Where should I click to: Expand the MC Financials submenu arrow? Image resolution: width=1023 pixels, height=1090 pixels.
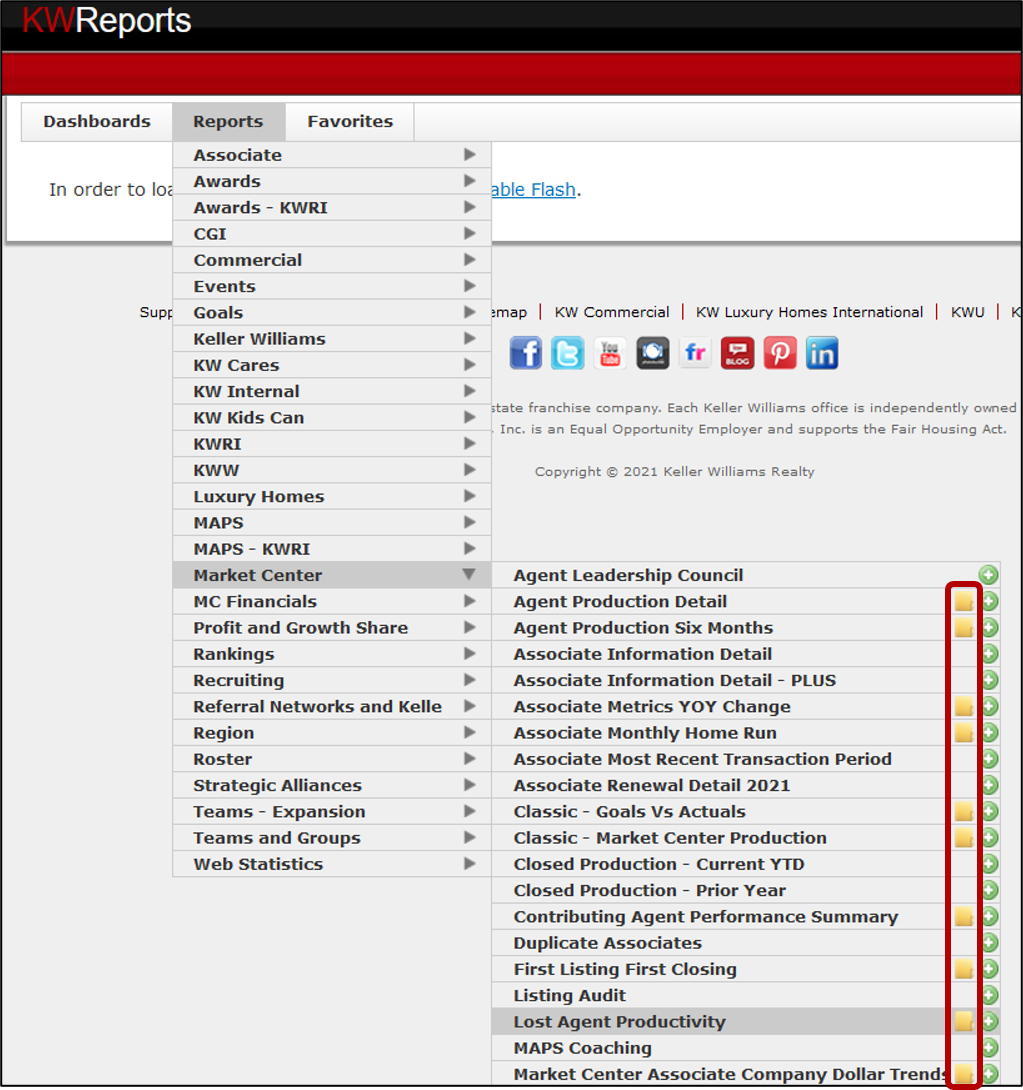click(470, 601)
